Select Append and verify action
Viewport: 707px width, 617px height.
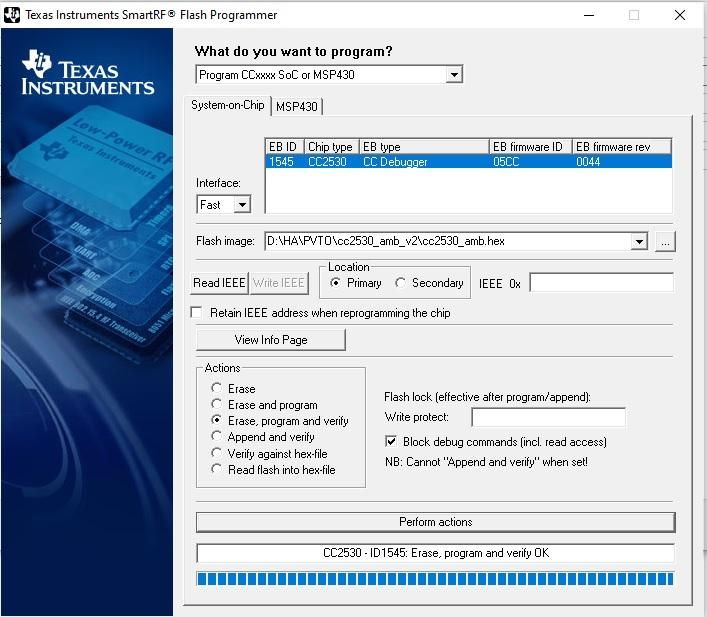click(x=216, y=436)
